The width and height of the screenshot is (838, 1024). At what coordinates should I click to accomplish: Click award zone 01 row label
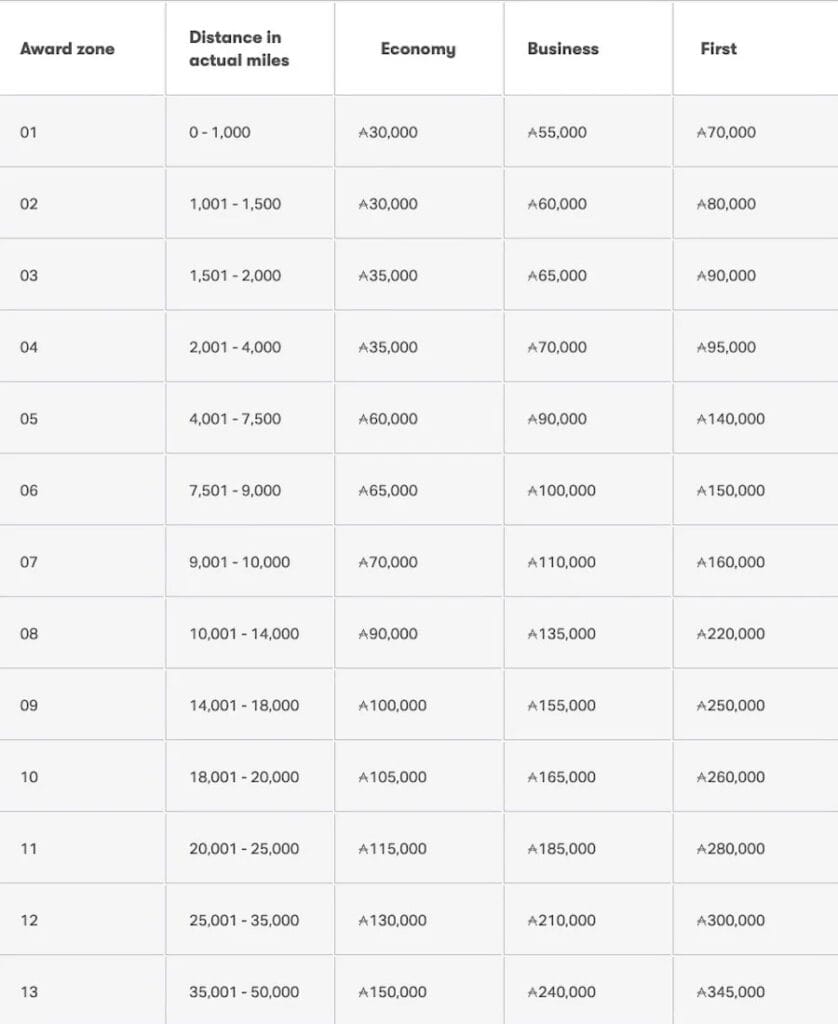point(28,132)
